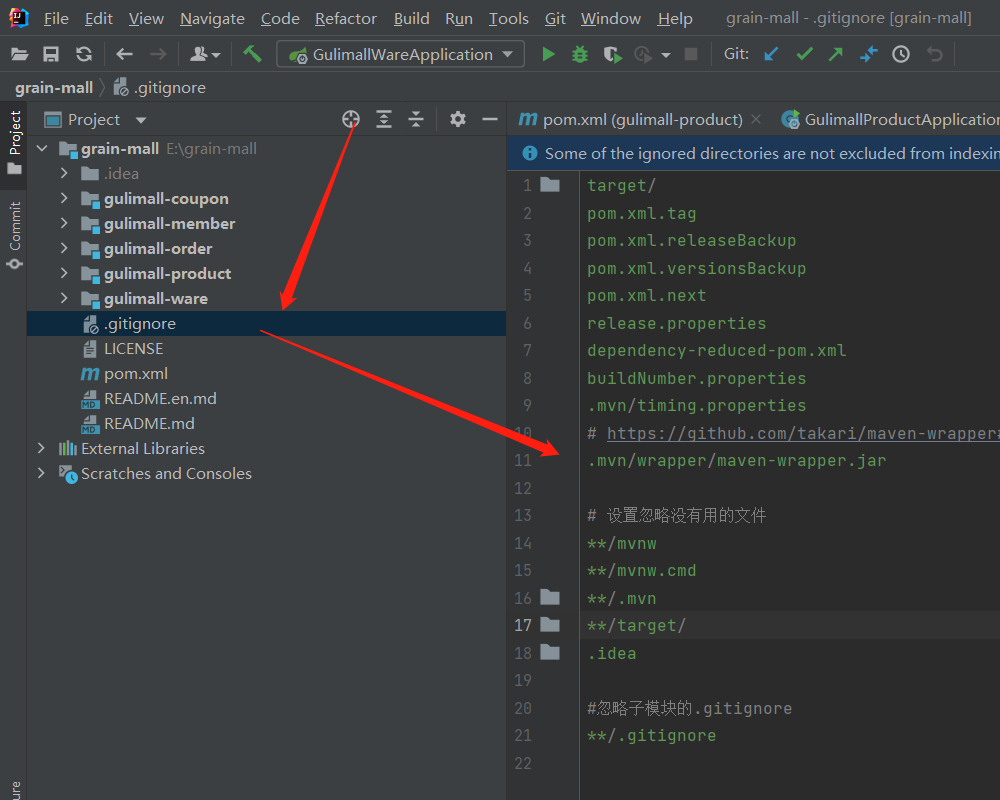Hide the Project panel with minus icon
Screen dimensions: 1000x800
(x=489, y=119)
